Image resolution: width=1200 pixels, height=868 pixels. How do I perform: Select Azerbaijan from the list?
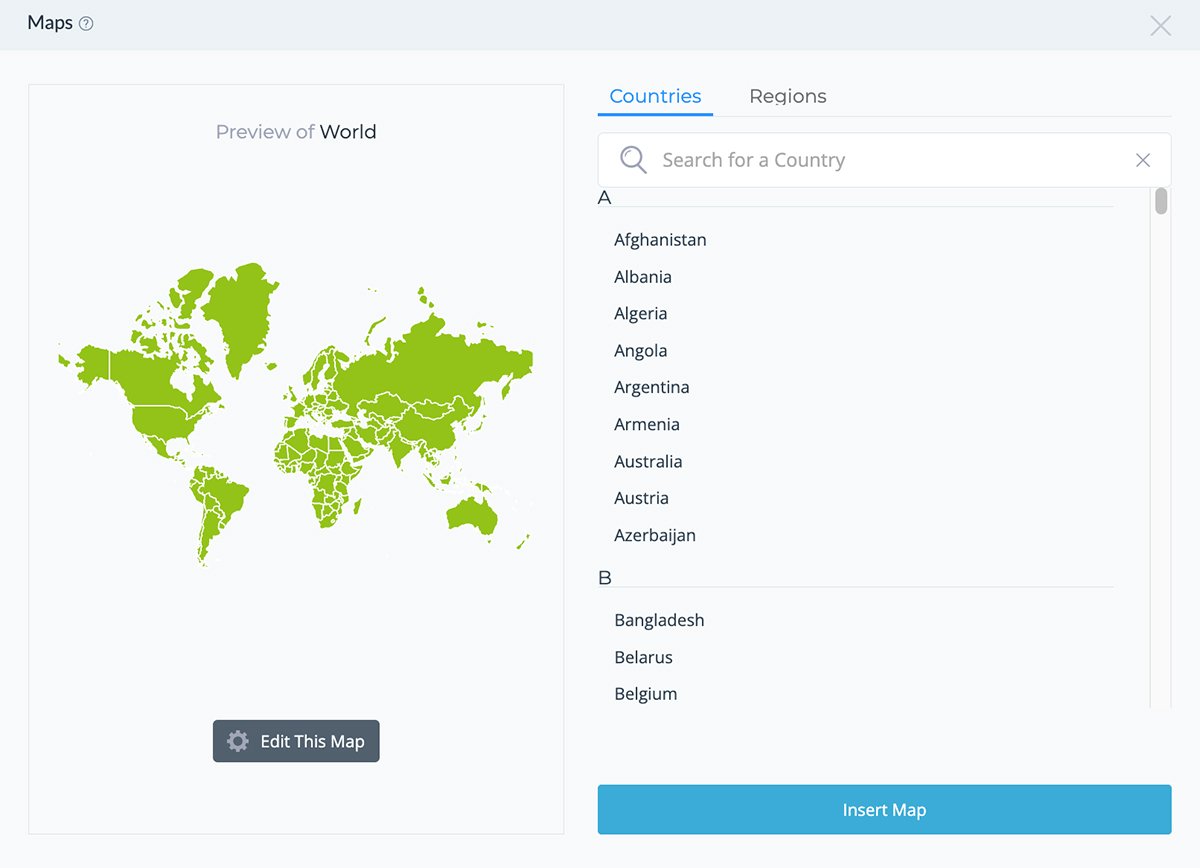tap(655, 535)
